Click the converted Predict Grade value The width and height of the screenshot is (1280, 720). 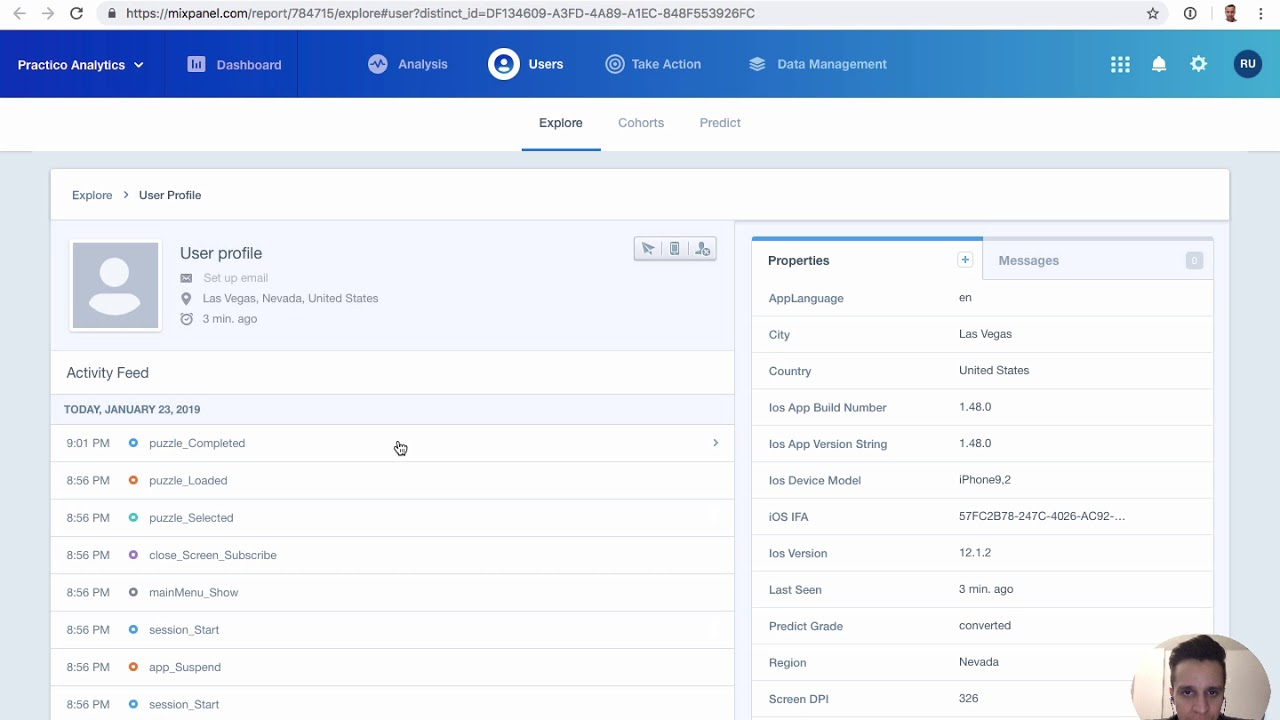tap(985, 626)
